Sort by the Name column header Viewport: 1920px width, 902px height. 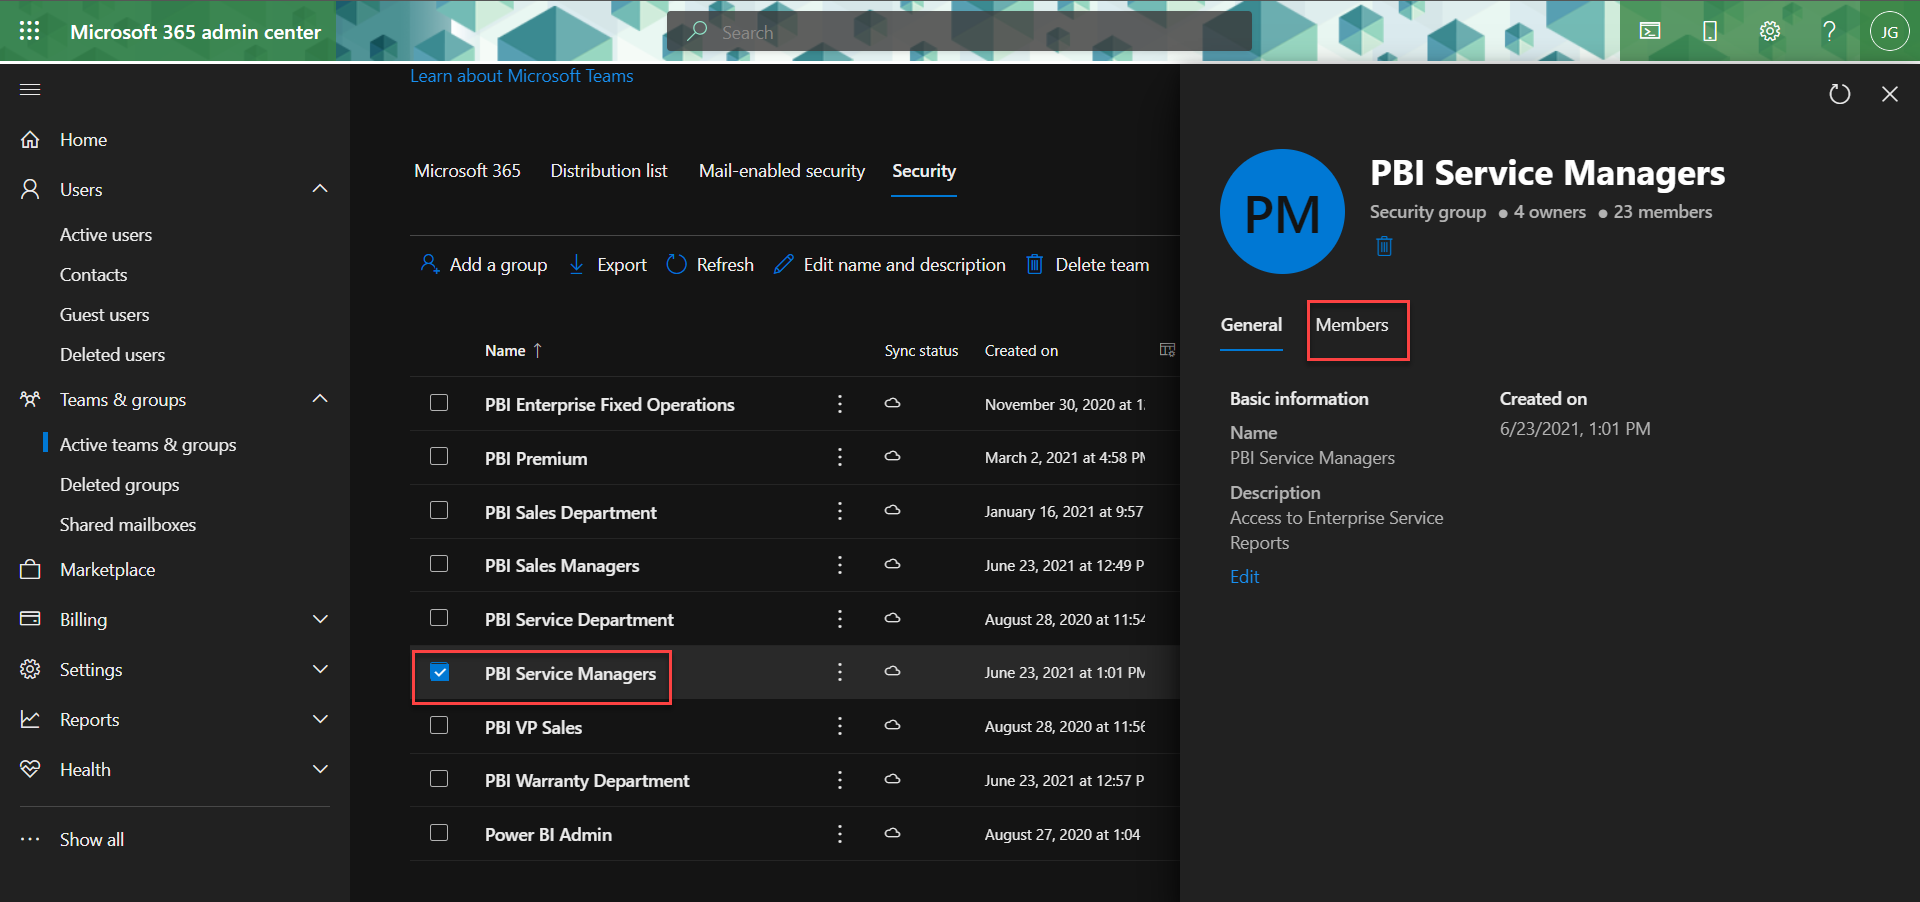(513, 351)
